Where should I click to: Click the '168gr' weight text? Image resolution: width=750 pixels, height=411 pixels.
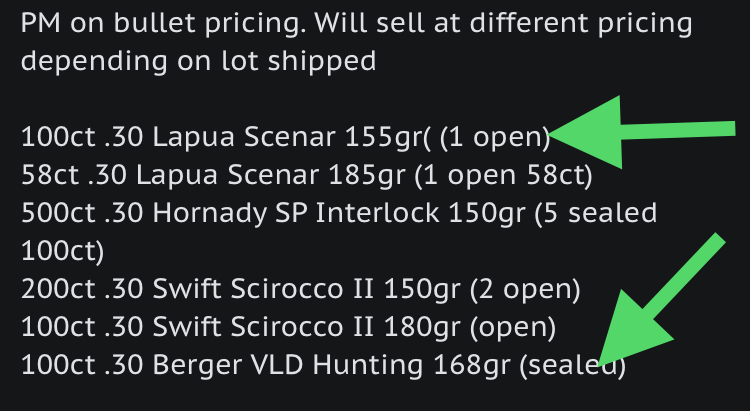coord(471,366)
